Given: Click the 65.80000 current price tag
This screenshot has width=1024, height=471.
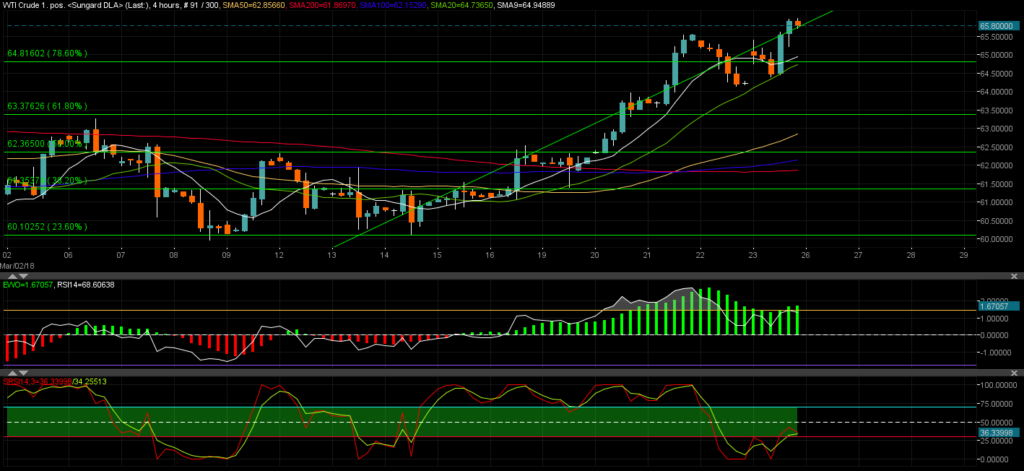Looking at the screenshot, I should coord(997,26).
